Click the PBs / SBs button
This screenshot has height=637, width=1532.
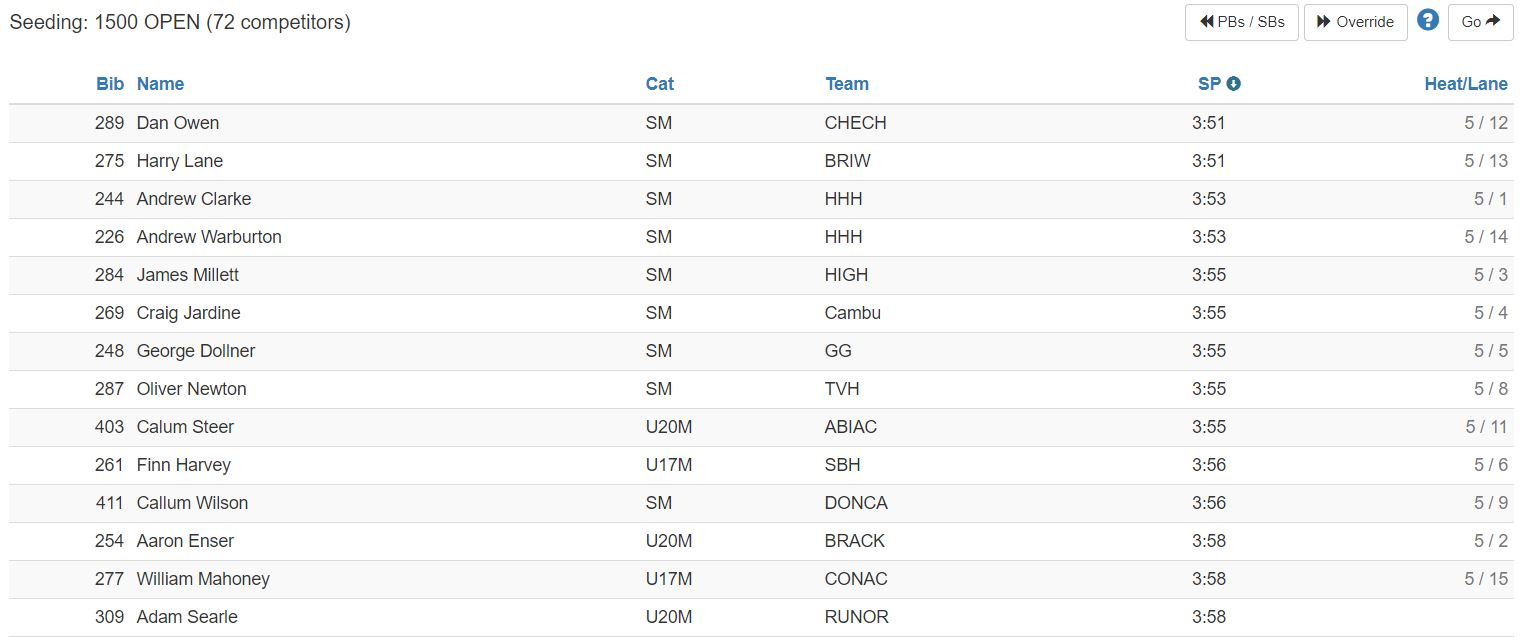(1242, 22)
